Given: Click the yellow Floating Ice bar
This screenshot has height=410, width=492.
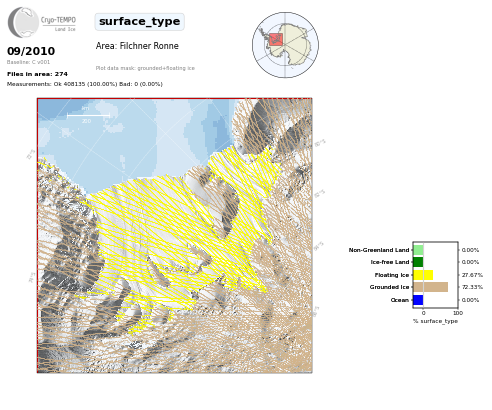Looking at the screenshot, I should tap(423, 275).
